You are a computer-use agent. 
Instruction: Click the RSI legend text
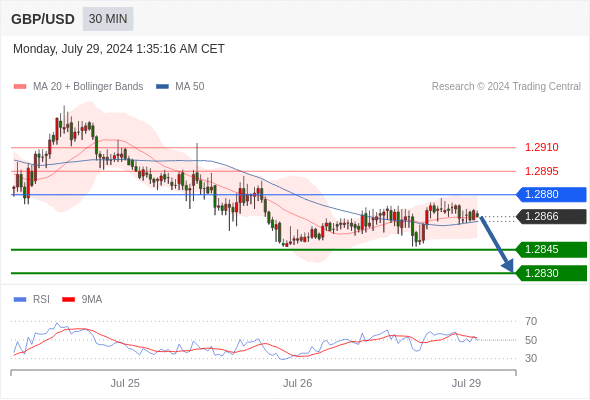[x=41, y=300]
